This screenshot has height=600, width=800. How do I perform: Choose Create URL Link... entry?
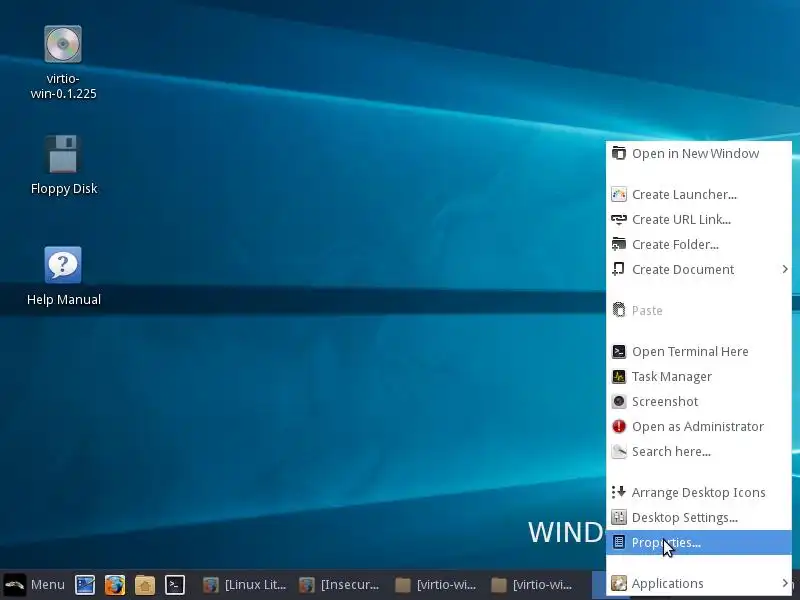(x=698, y=219)
